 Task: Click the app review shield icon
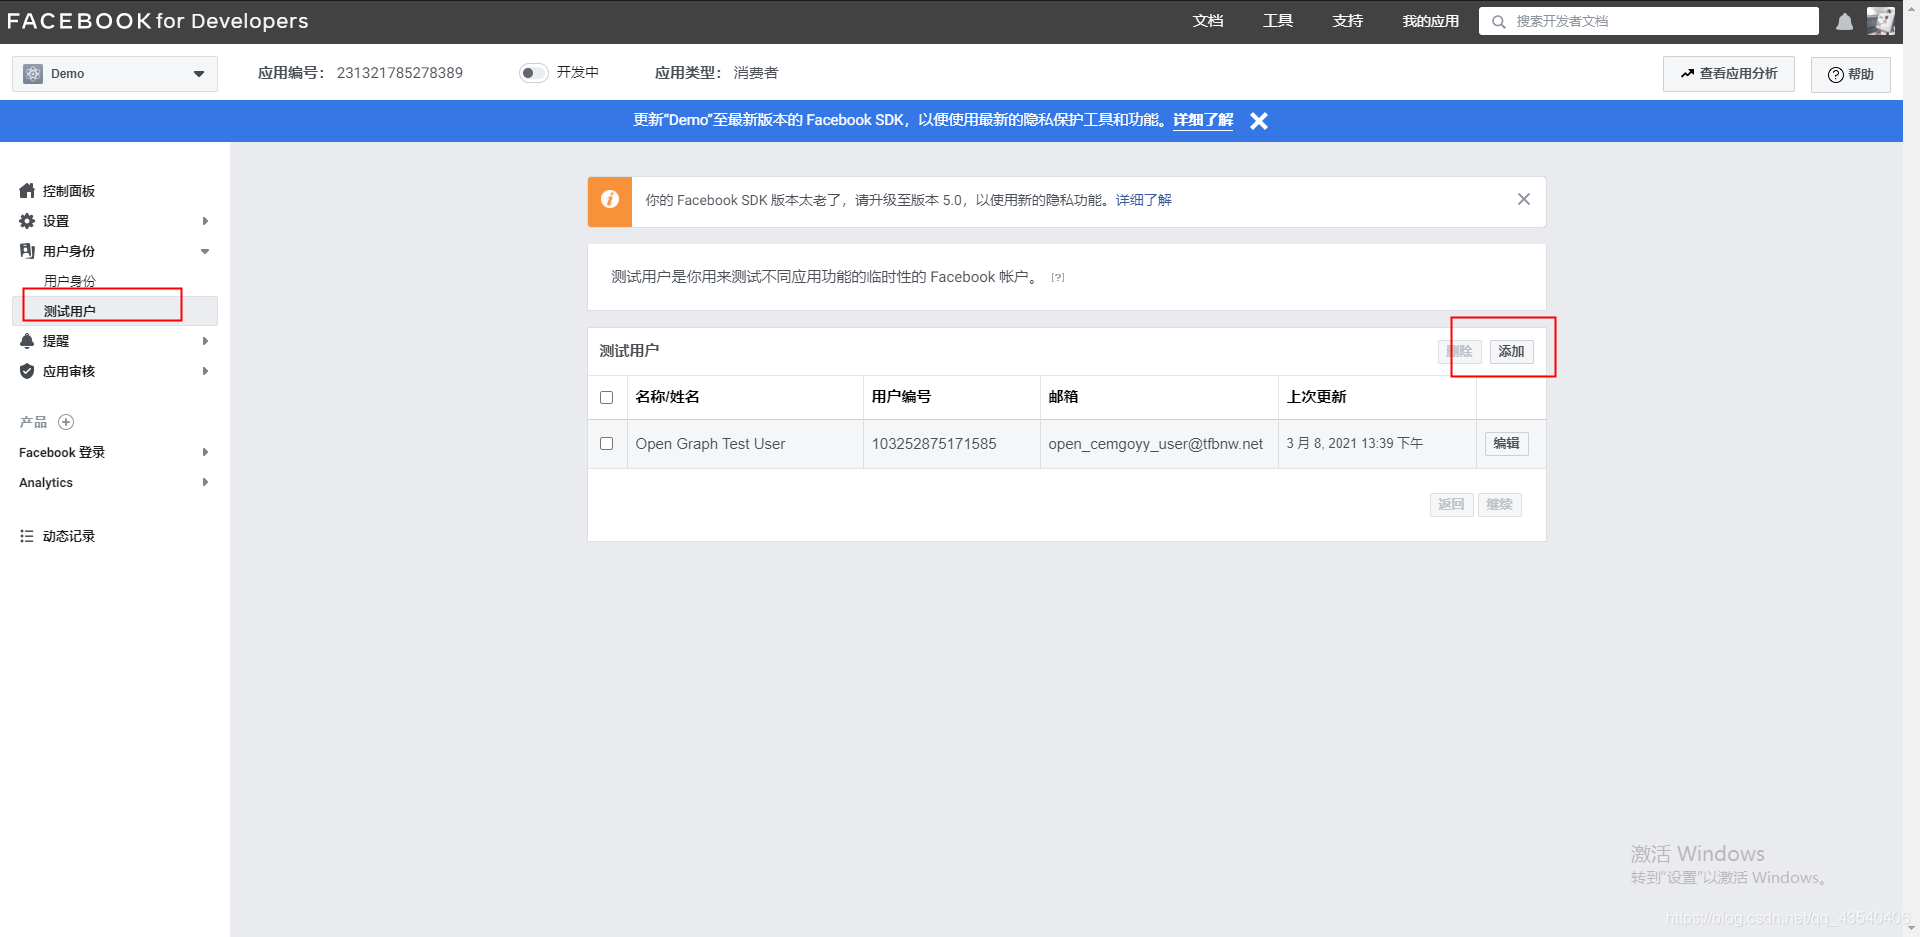click(x=27, y=371)
